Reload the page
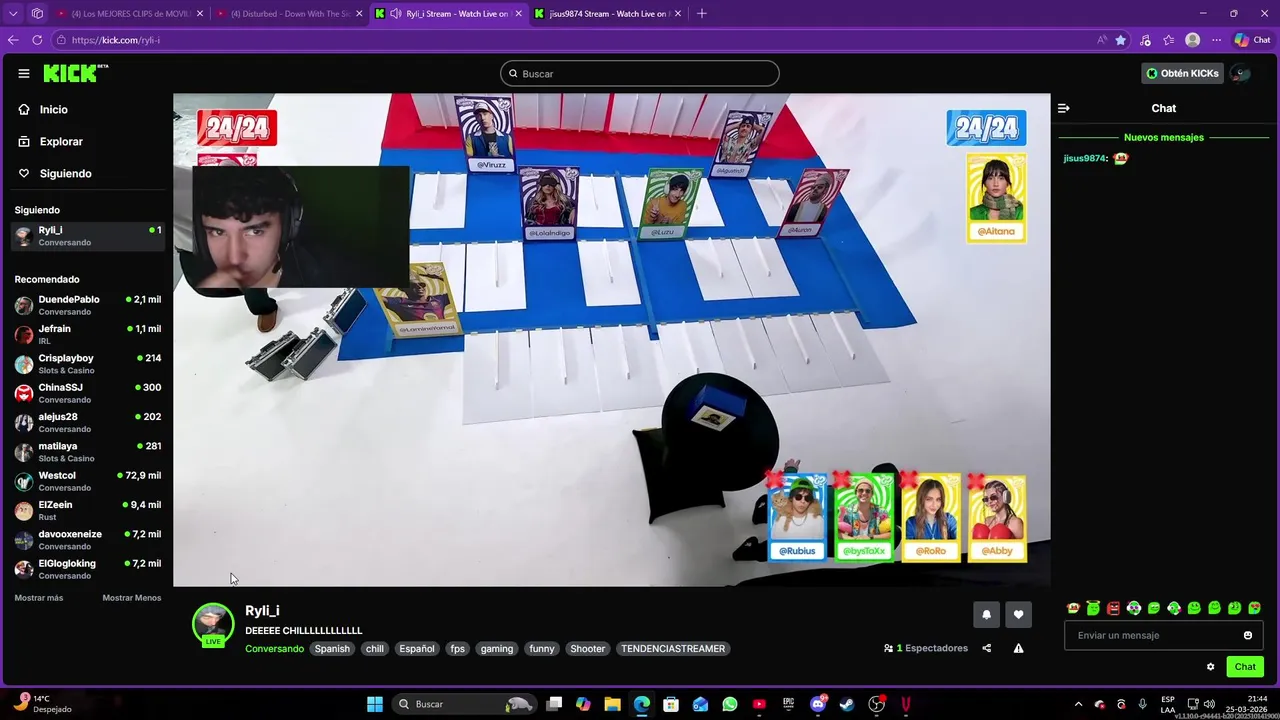Screen dimensions: 1280x720 coord(37,40)
